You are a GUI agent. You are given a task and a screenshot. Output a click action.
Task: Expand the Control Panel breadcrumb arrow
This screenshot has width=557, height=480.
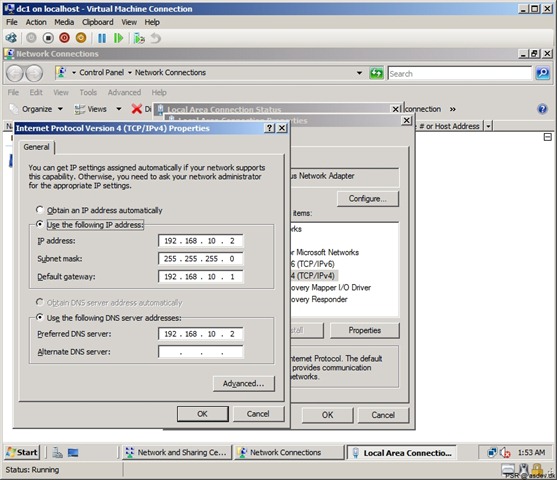coord(130,72)
